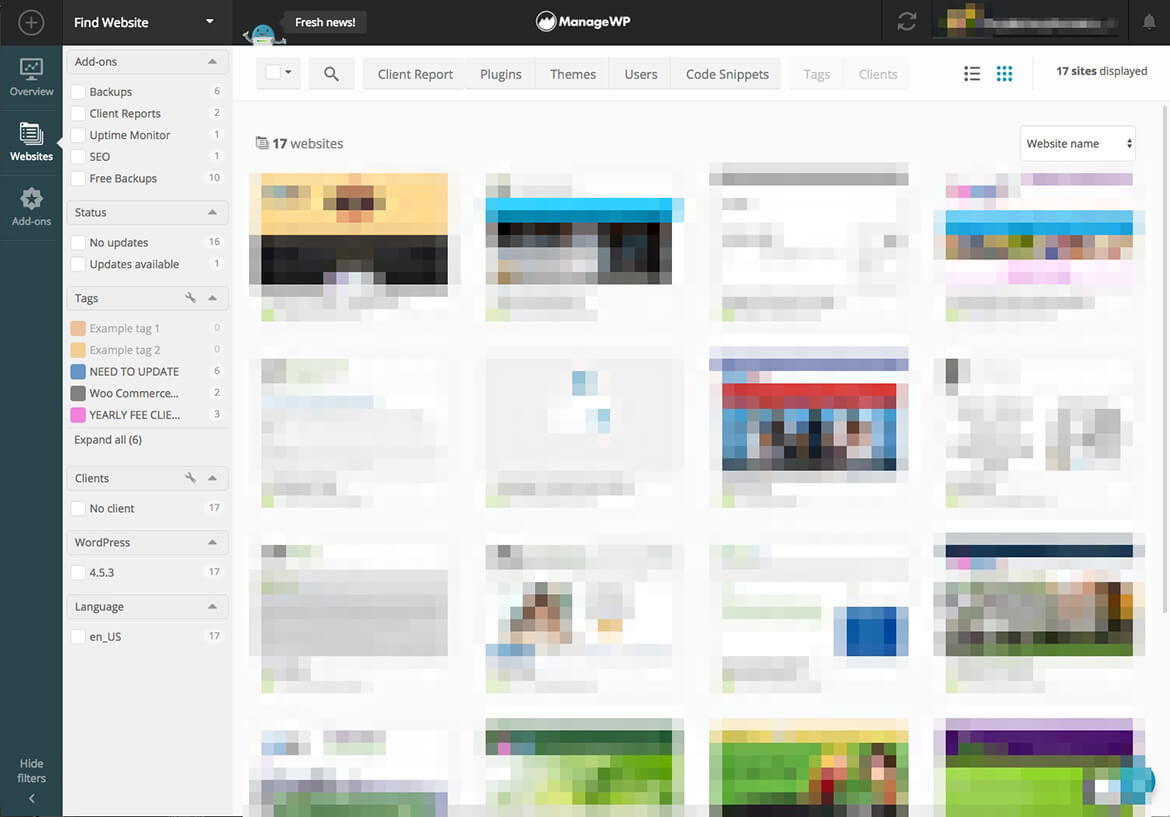Click the 17 websites heading text
Screen dimensions: 1170x817
tap(307, 143)
